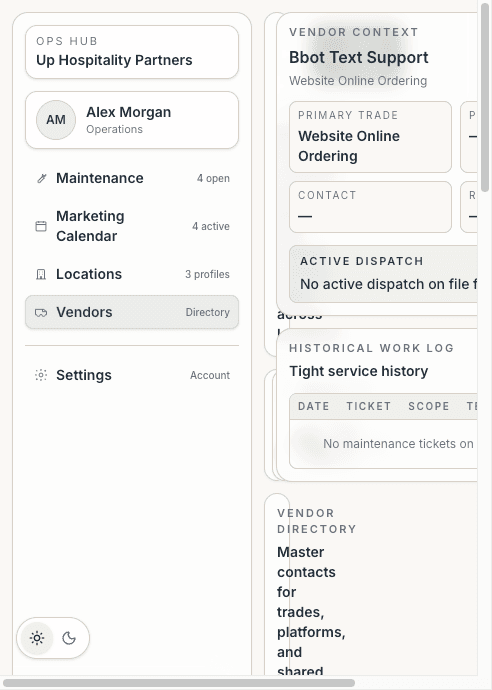Click the Contact card

(371, 207)
